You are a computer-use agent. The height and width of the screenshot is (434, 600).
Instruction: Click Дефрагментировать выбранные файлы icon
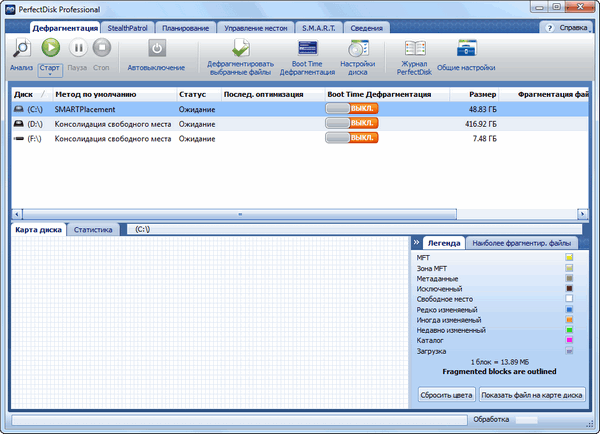click(x=240, y=48)
